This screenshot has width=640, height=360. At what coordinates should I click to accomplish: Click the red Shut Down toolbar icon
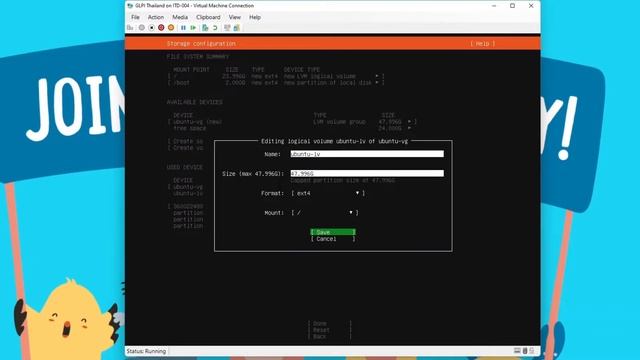pos(161,28)
